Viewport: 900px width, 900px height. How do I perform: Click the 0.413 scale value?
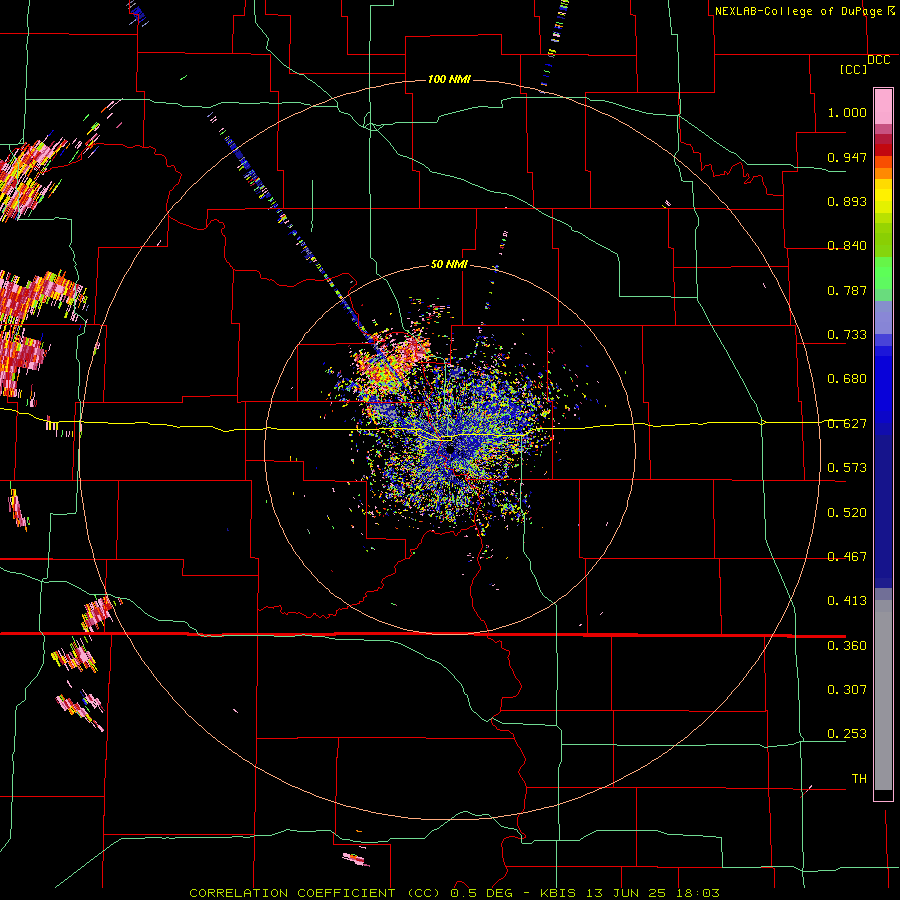pyautogui.click(x=847, y=600)
